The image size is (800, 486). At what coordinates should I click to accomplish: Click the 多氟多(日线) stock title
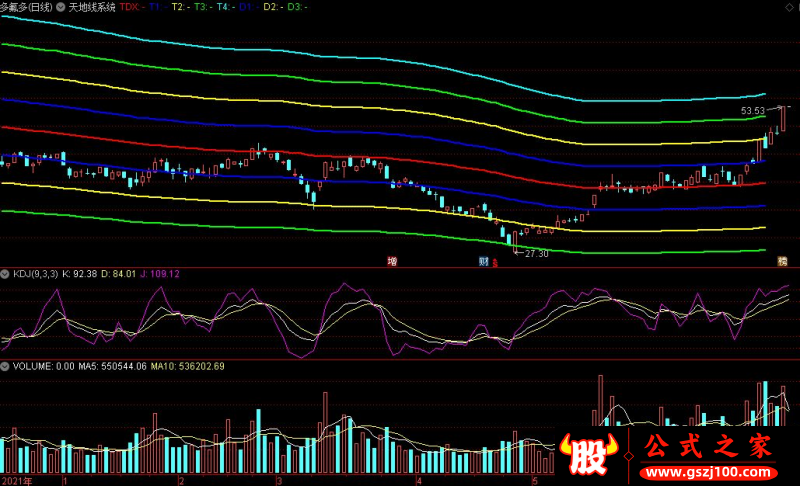point(26,7)
